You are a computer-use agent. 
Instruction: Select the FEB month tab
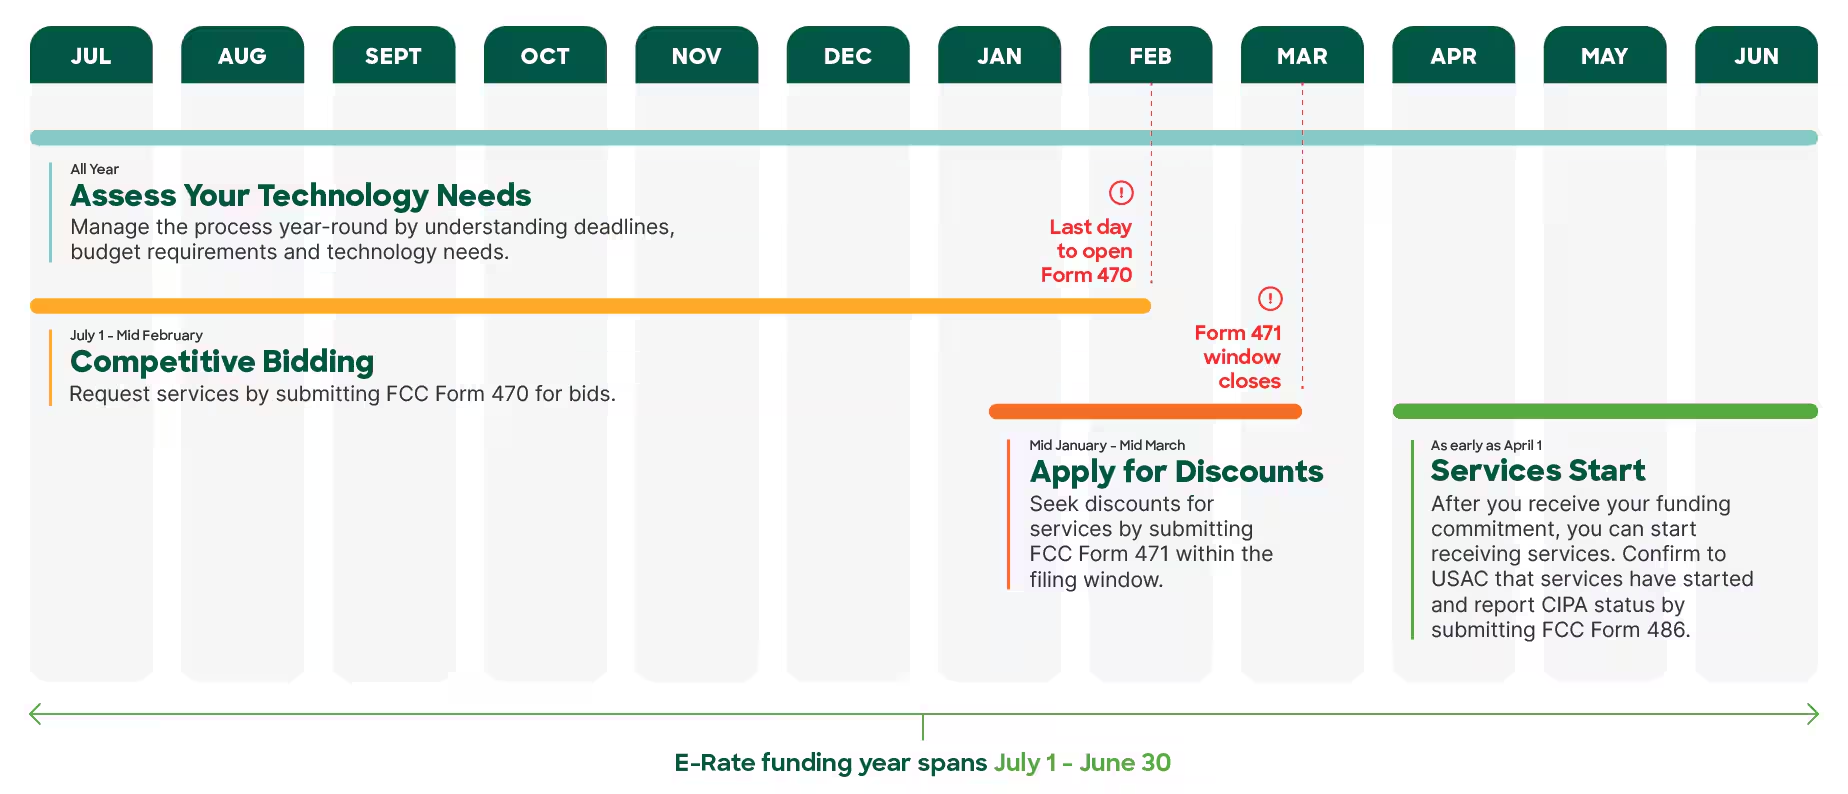tap(1151, 55)
